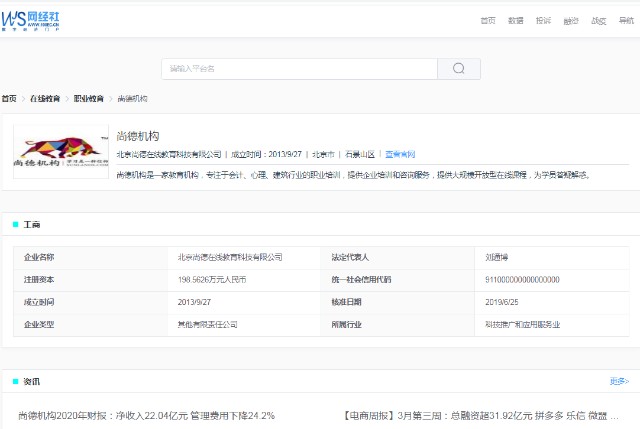
Task: Click the 工商 section heading
Action: click(31, 225)
